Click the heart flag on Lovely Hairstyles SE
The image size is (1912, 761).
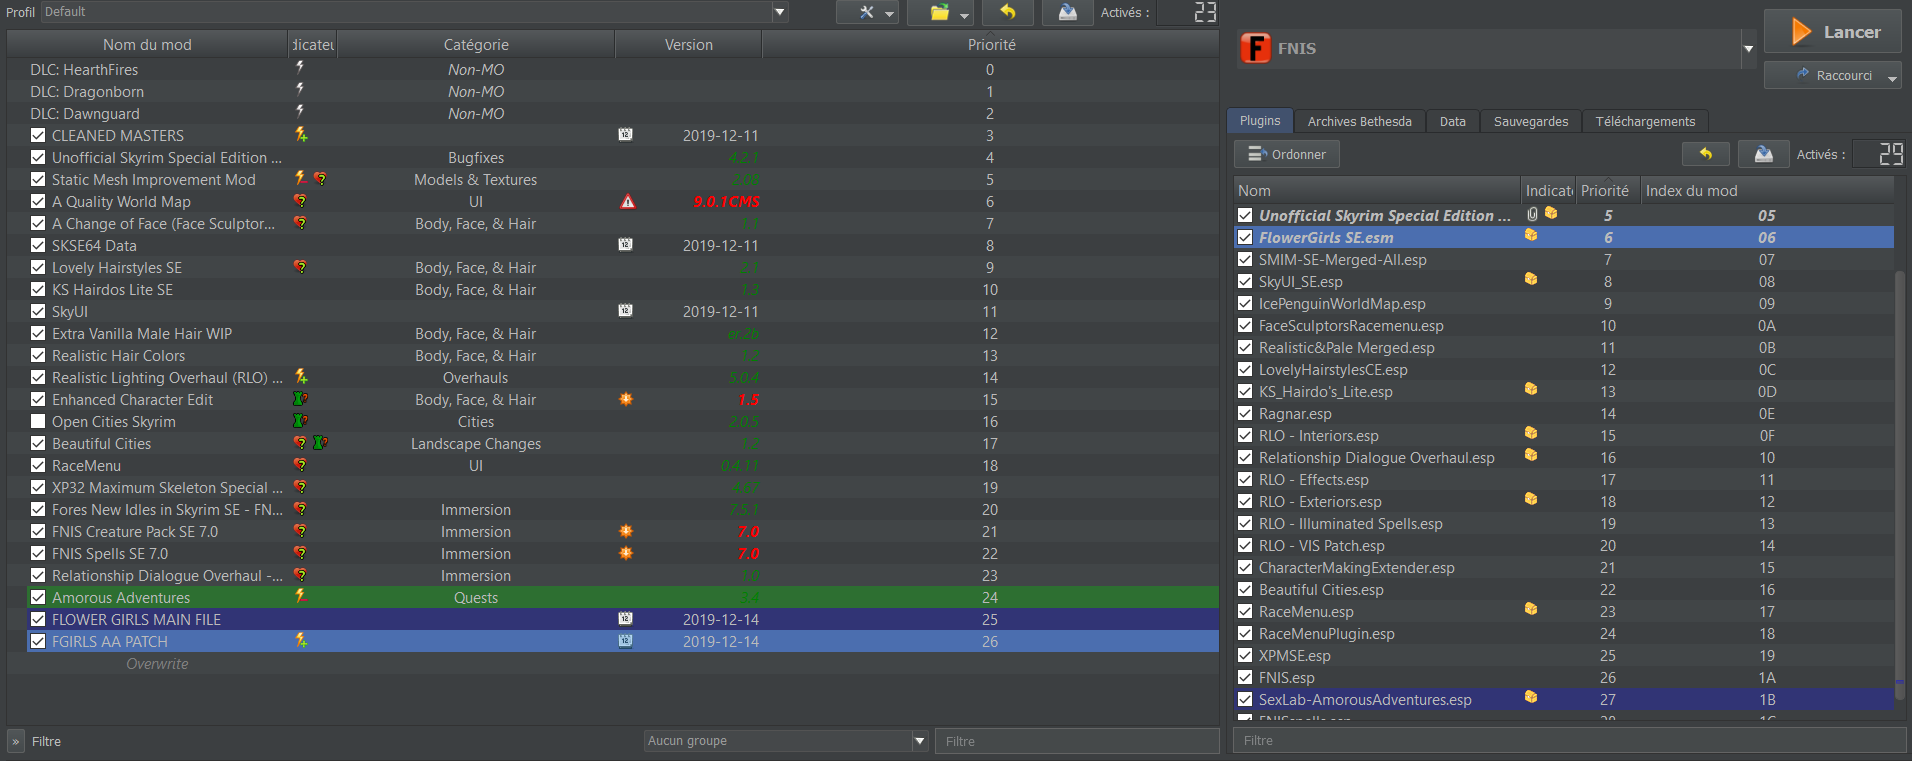point(300,267)
